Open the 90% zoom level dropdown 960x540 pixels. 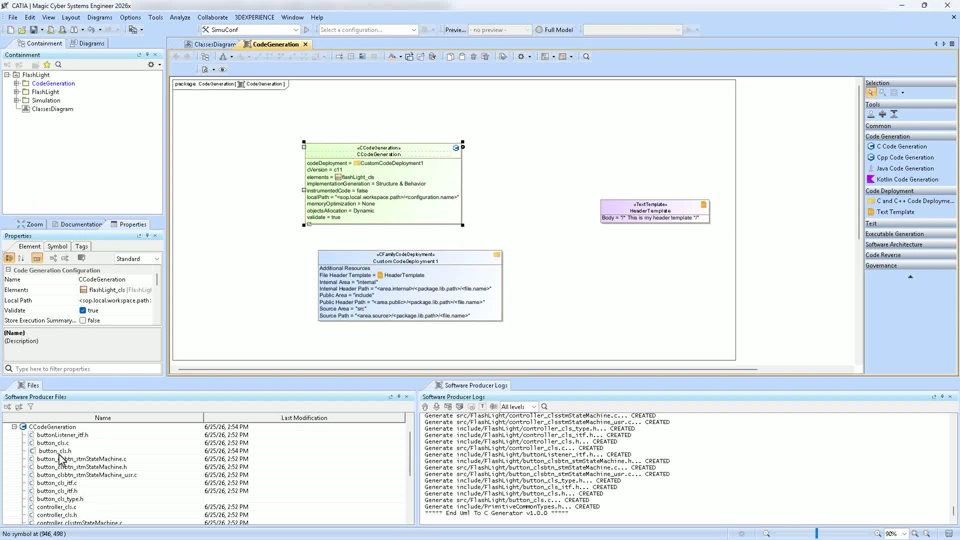904,534
